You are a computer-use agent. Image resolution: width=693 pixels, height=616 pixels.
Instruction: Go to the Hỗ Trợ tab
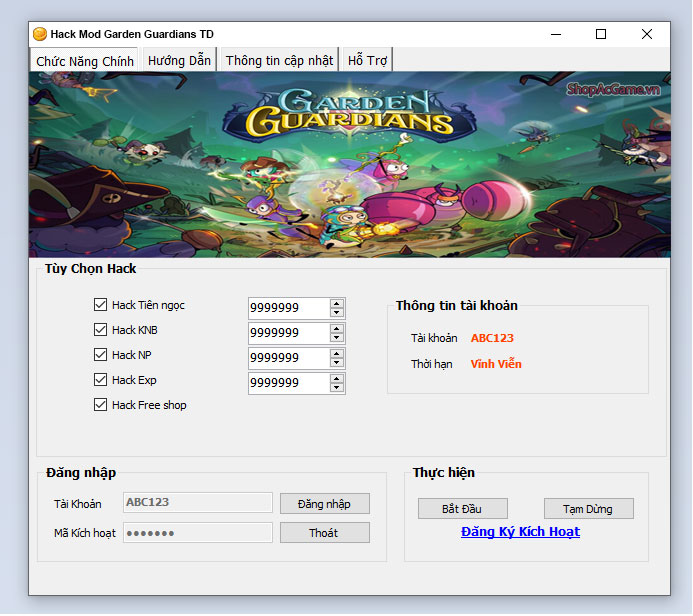(367, 60)
